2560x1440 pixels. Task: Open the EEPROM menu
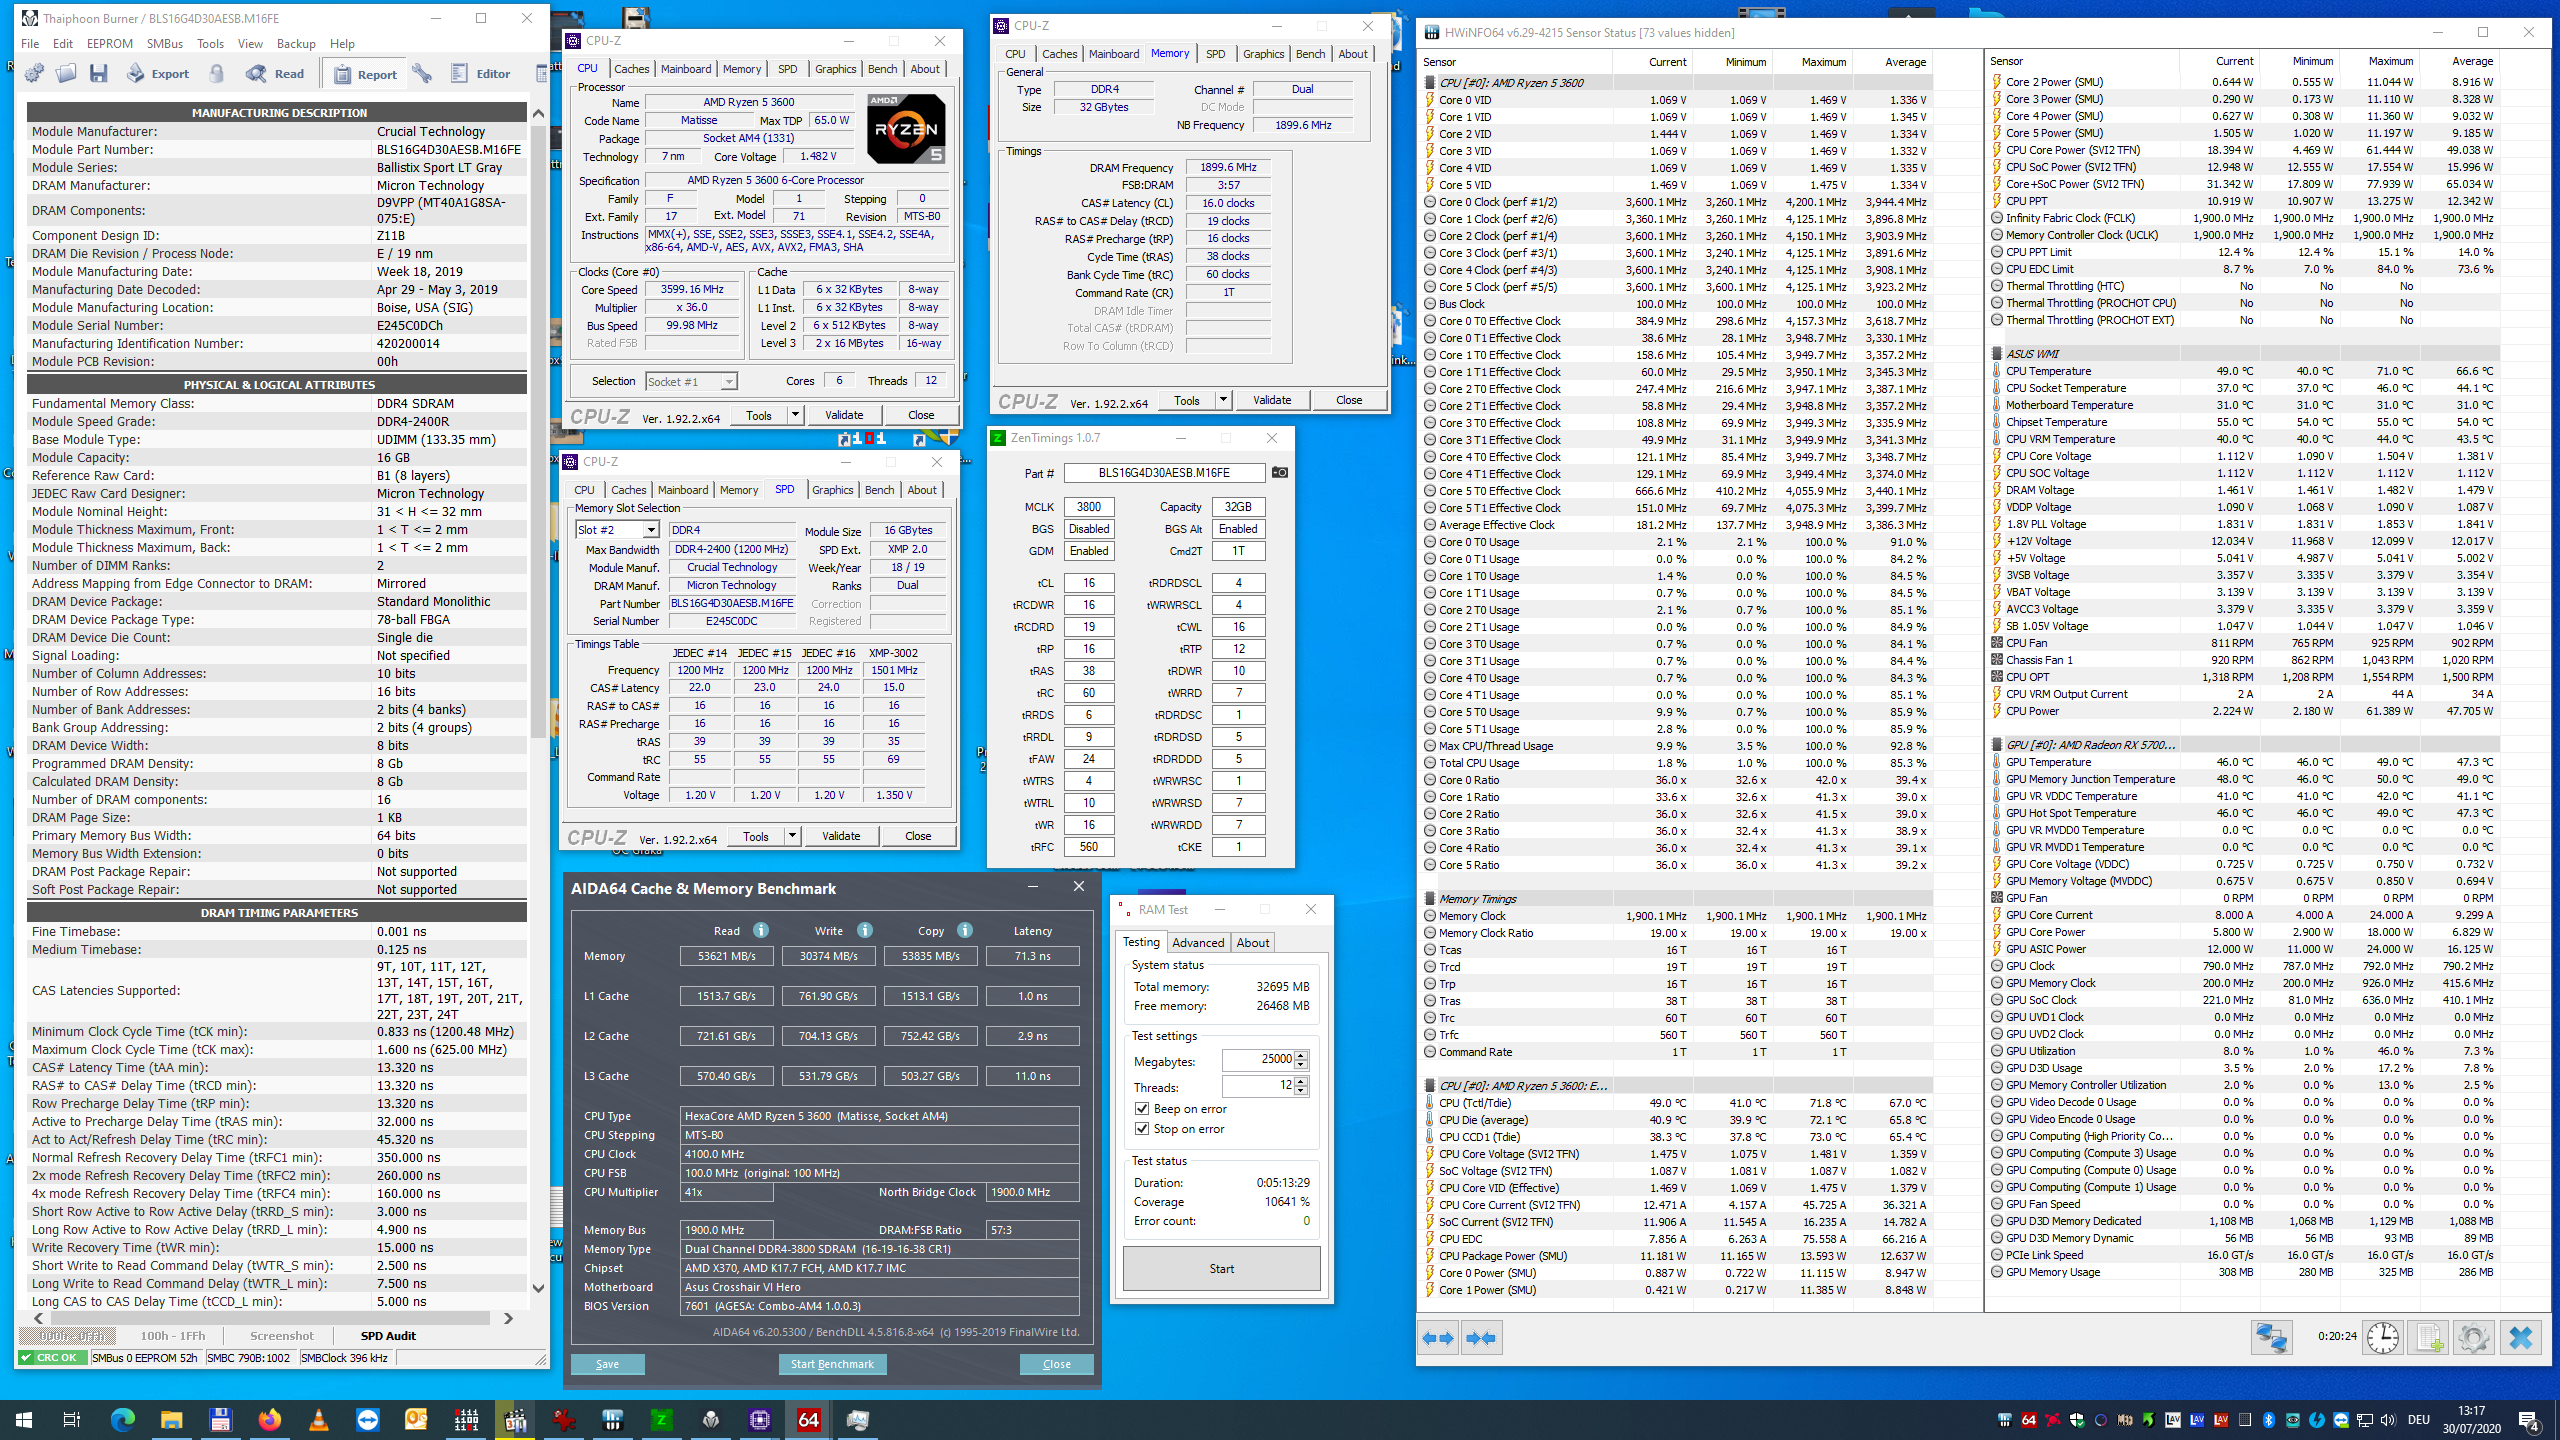click(x=109, y=44)
